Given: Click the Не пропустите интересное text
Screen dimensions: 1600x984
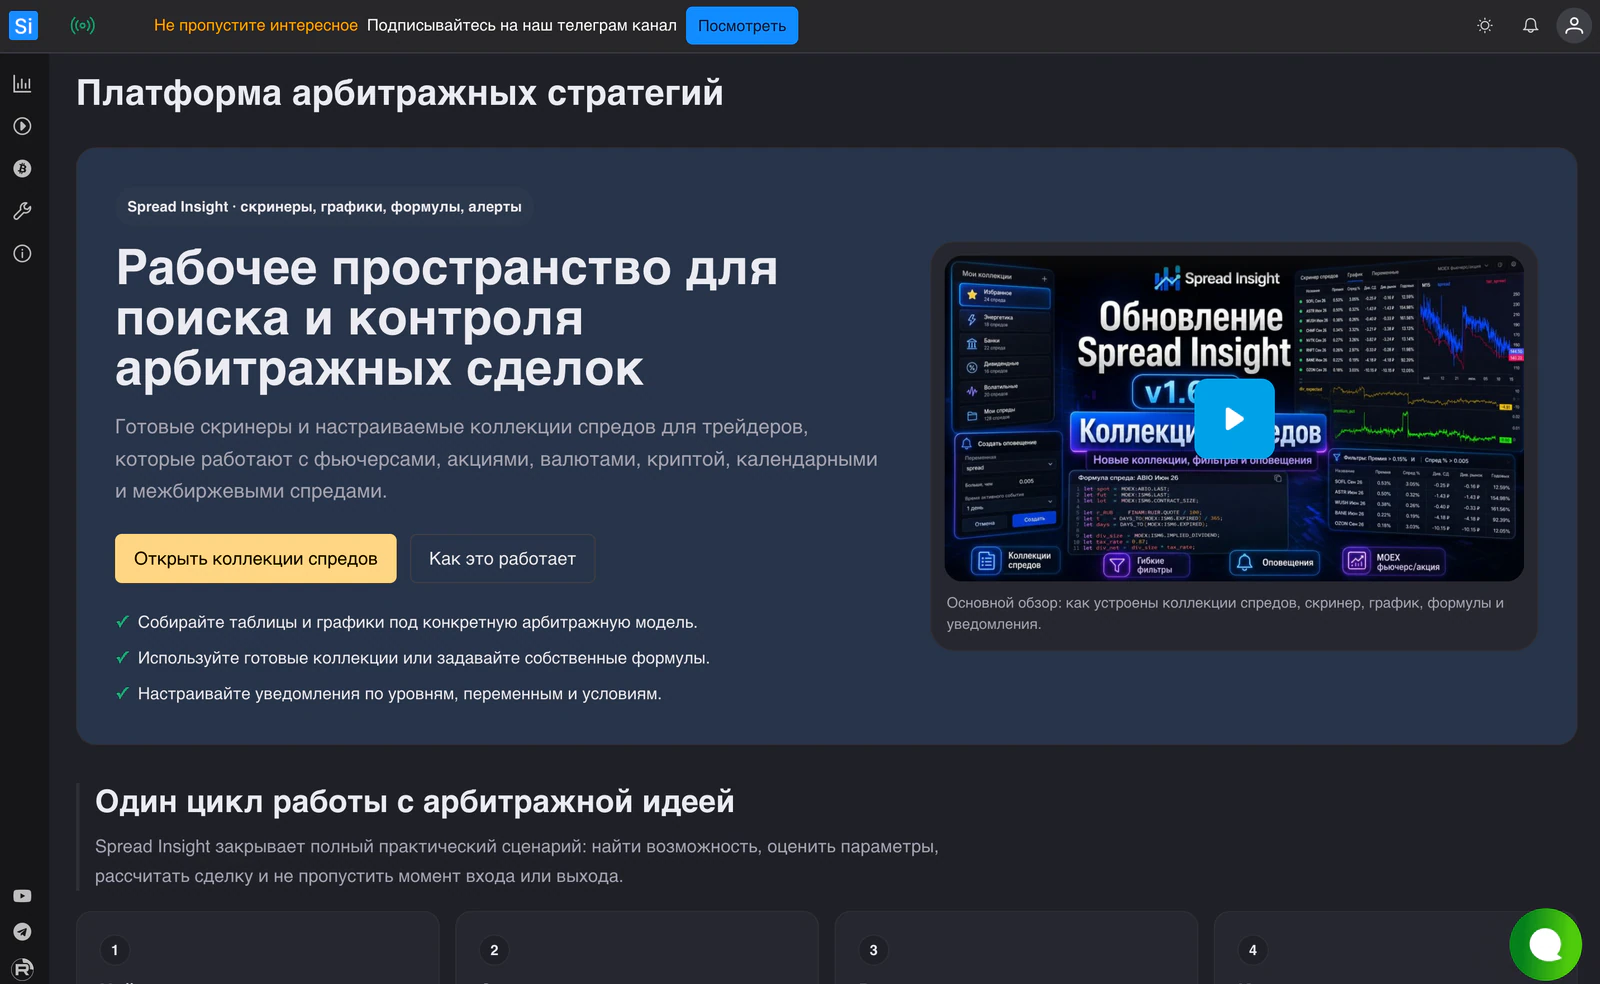Looking at the screenshot, I should (256, 25).
